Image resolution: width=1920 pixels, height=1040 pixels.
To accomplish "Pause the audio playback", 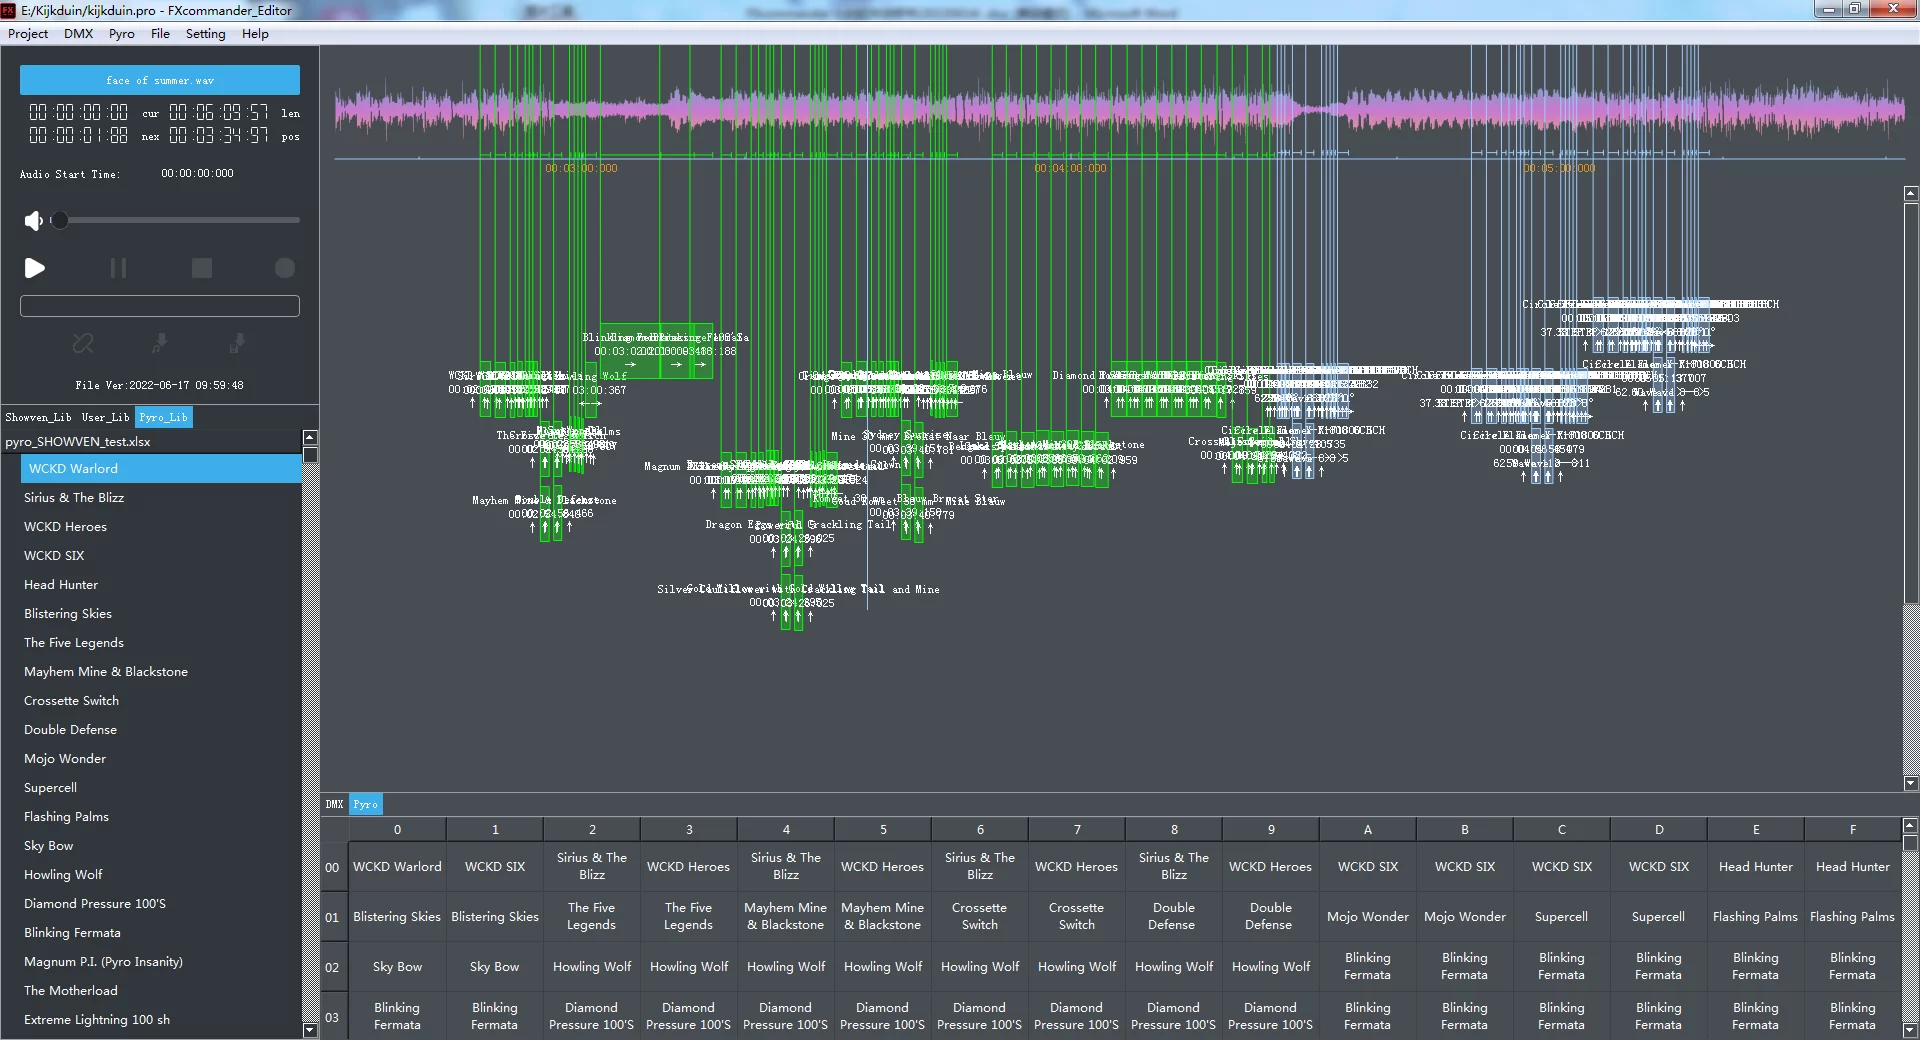I will (x=118, y=268).
